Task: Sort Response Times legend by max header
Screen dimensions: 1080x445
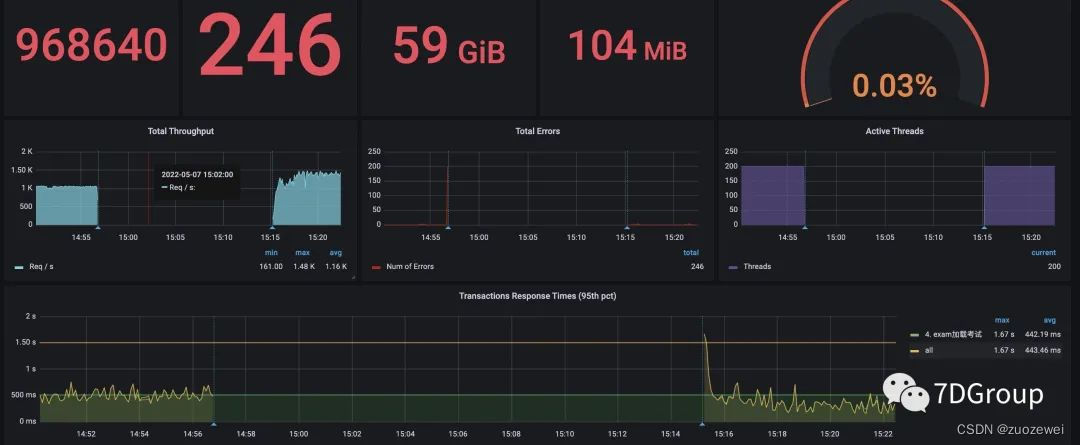Action: 1002,320
